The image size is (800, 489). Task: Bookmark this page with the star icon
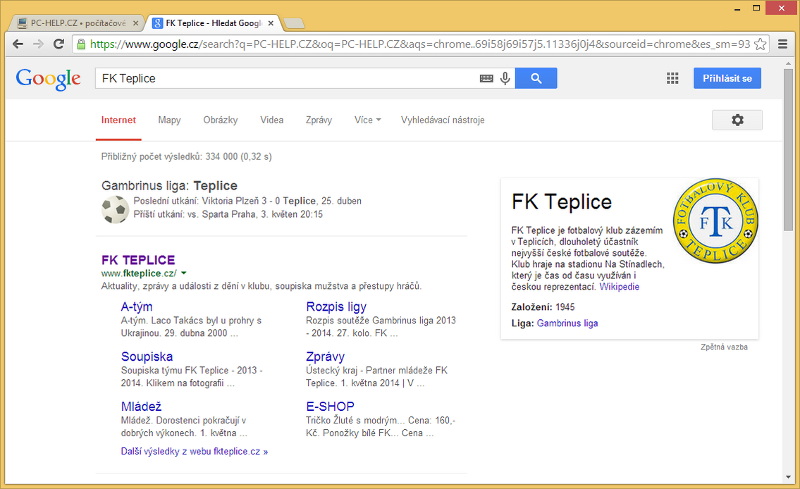click(761, 44)
